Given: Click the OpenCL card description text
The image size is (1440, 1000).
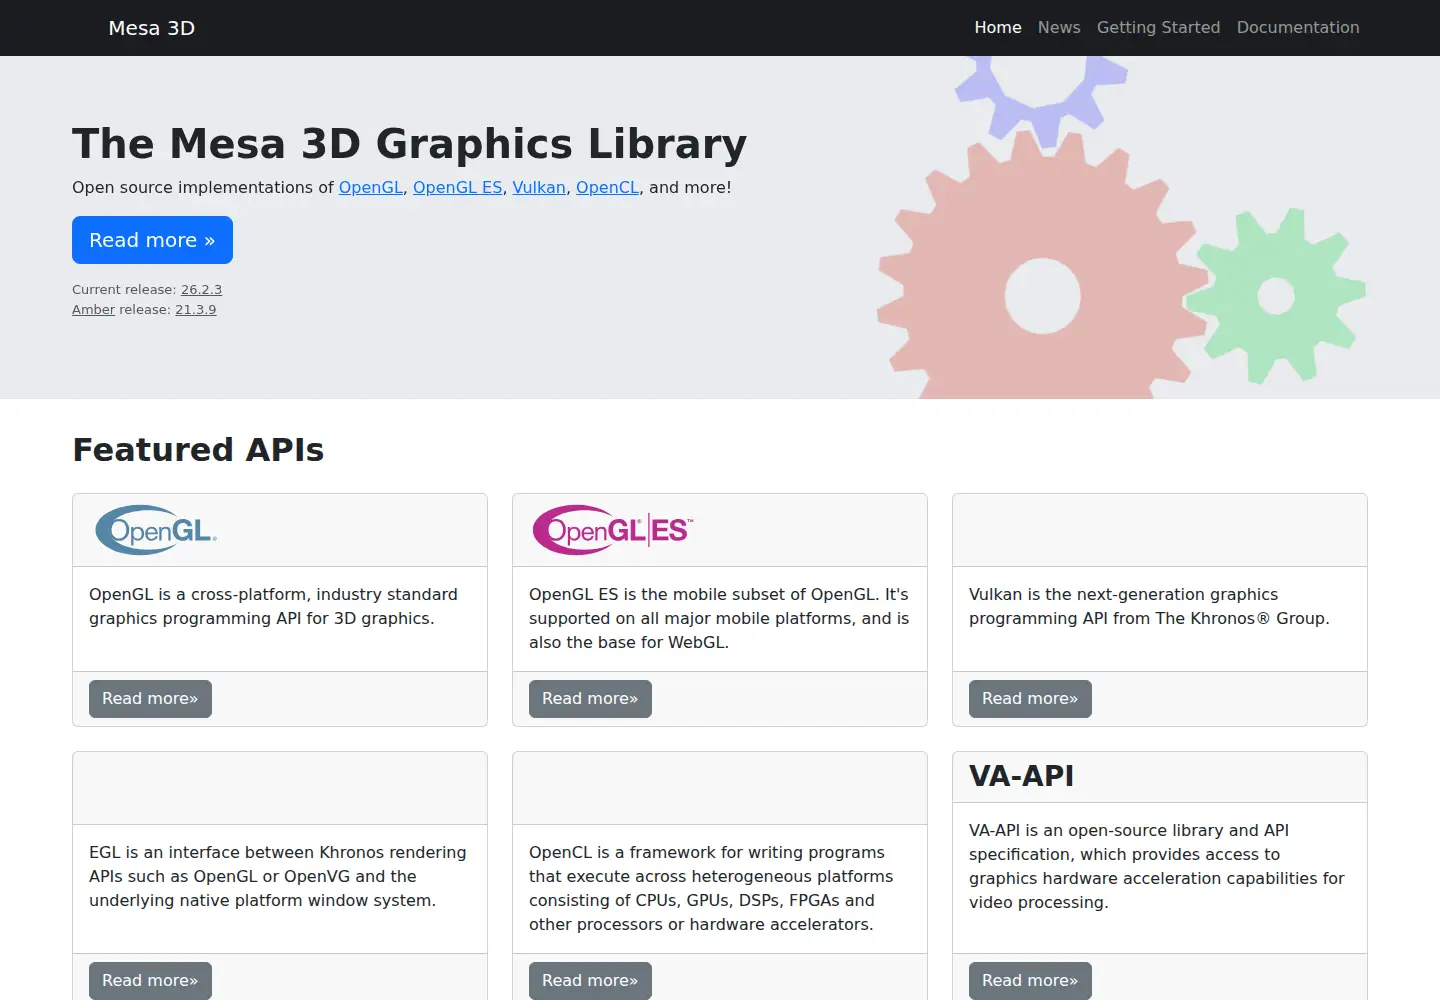Looking at the screenshot, I should click(x=711, y=889).
